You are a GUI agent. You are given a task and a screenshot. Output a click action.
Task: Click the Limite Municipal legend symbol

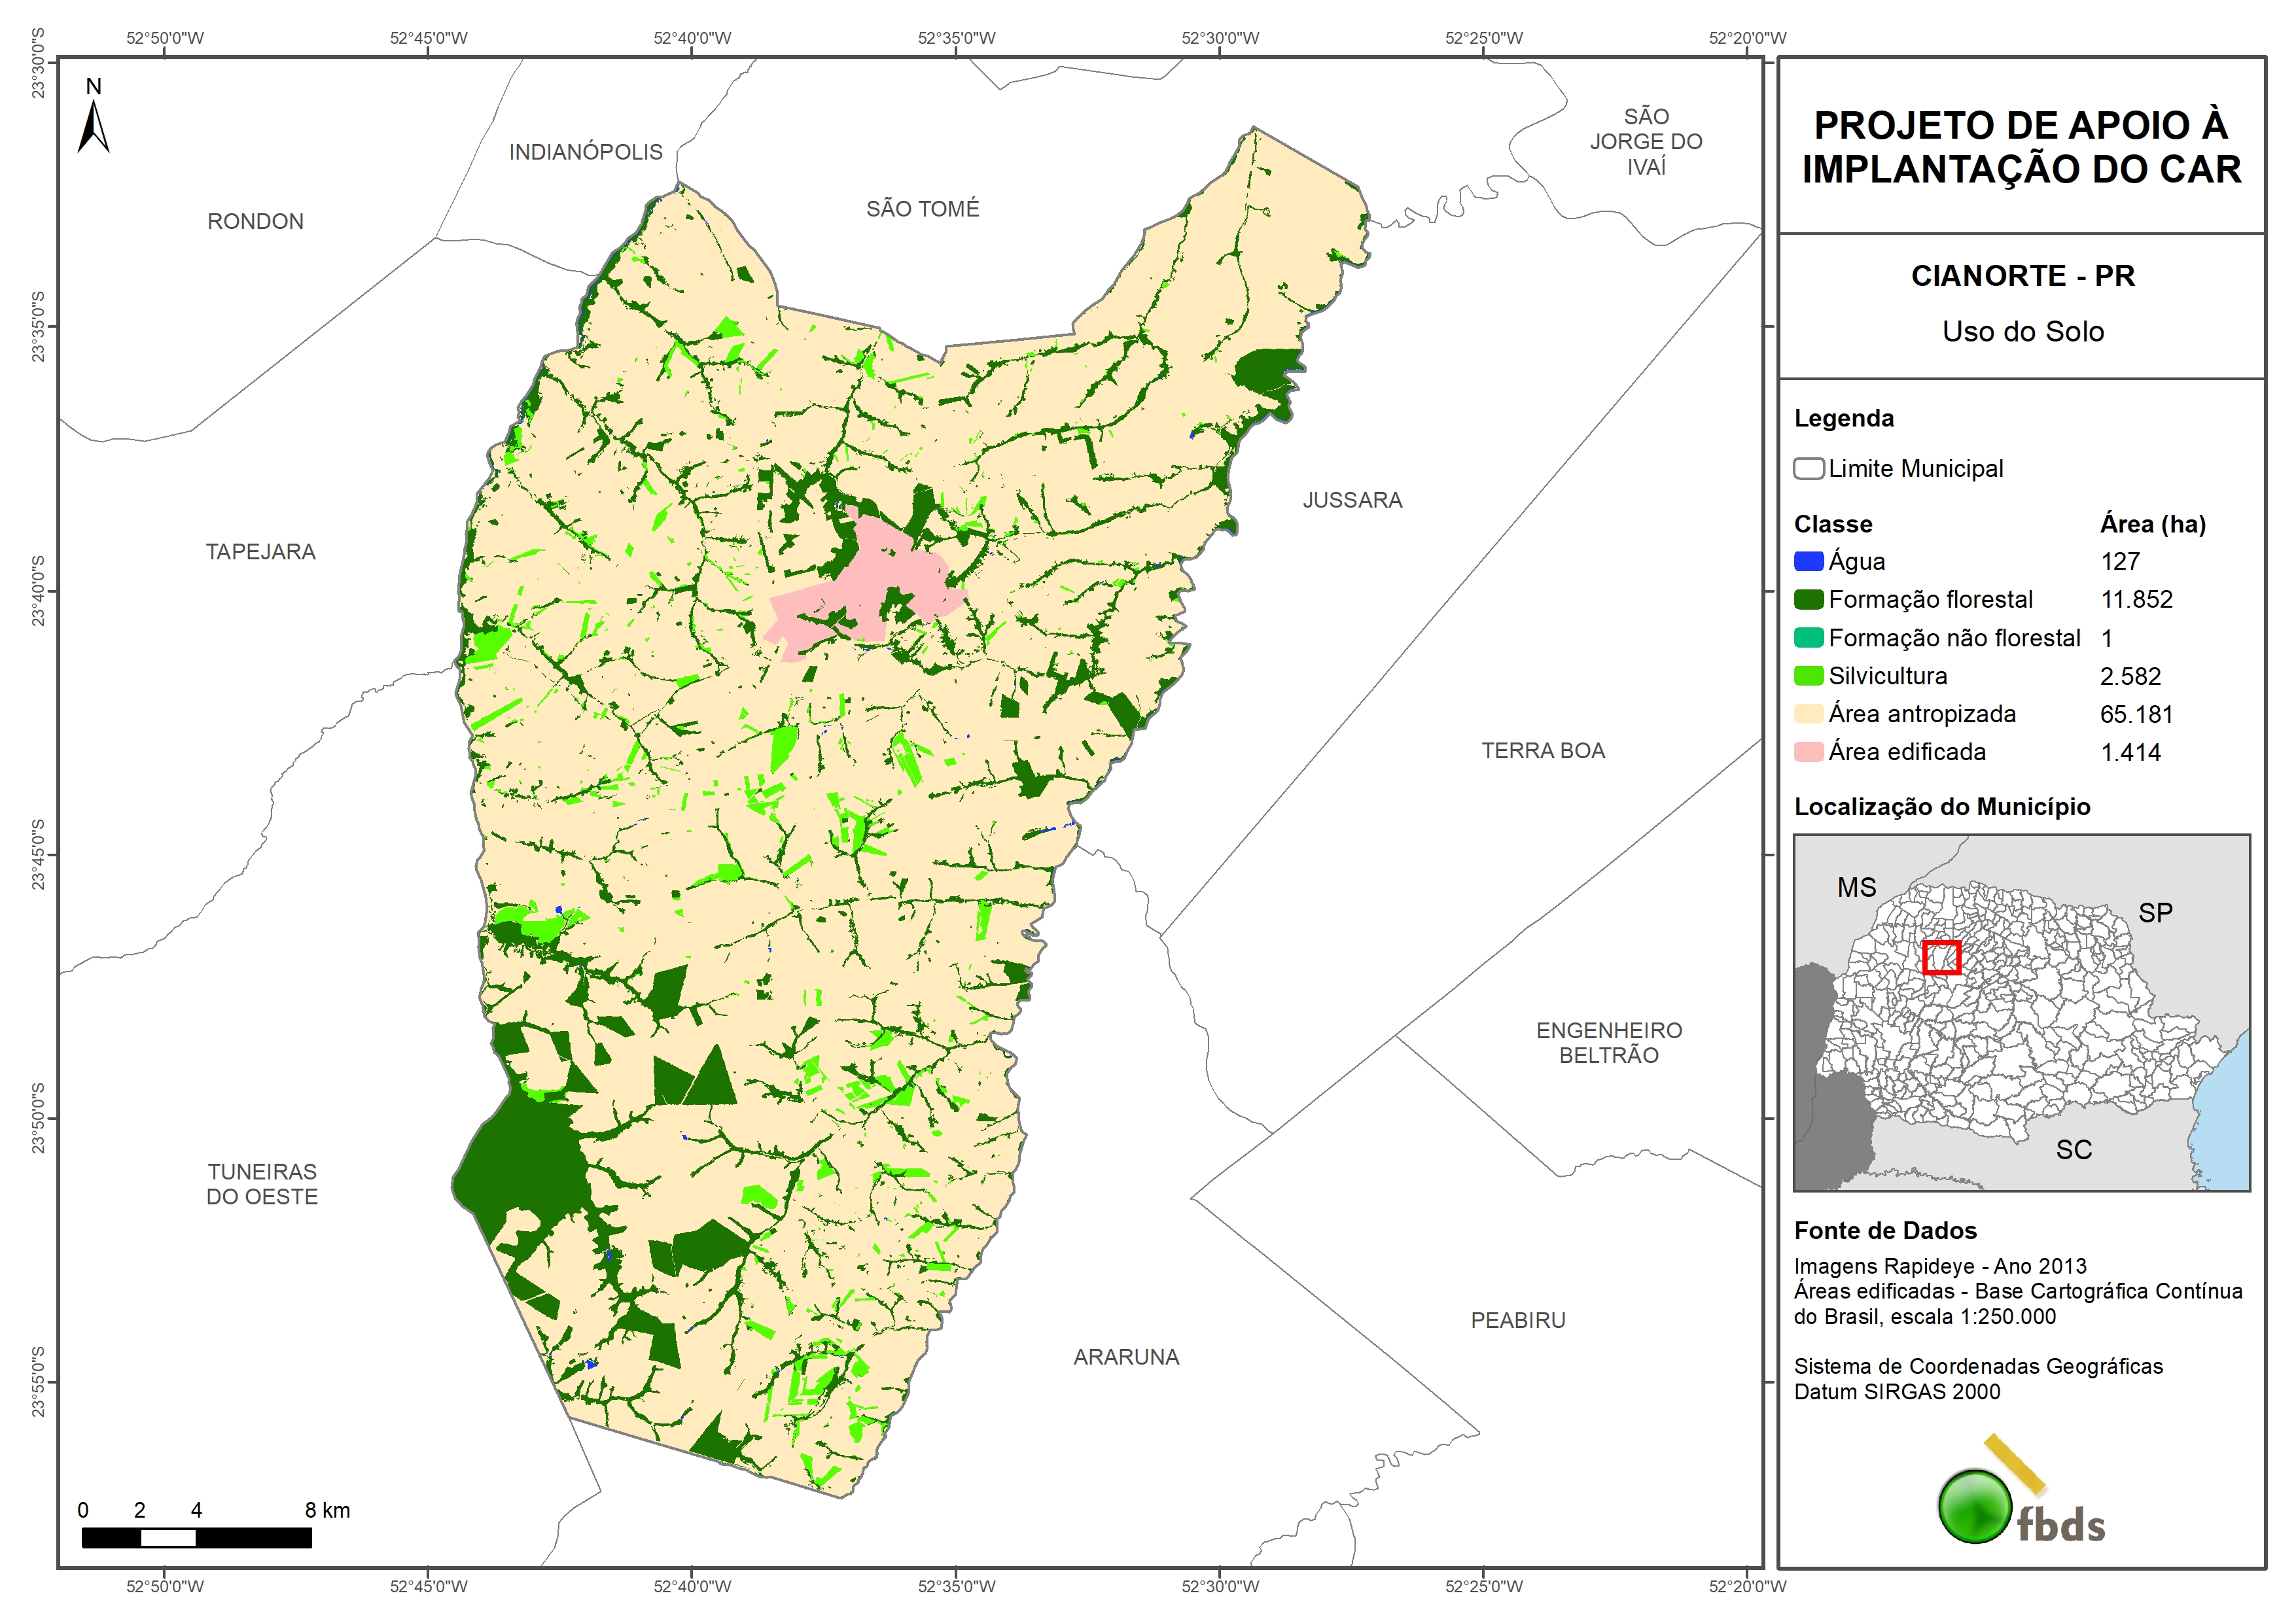[1808, 468]
